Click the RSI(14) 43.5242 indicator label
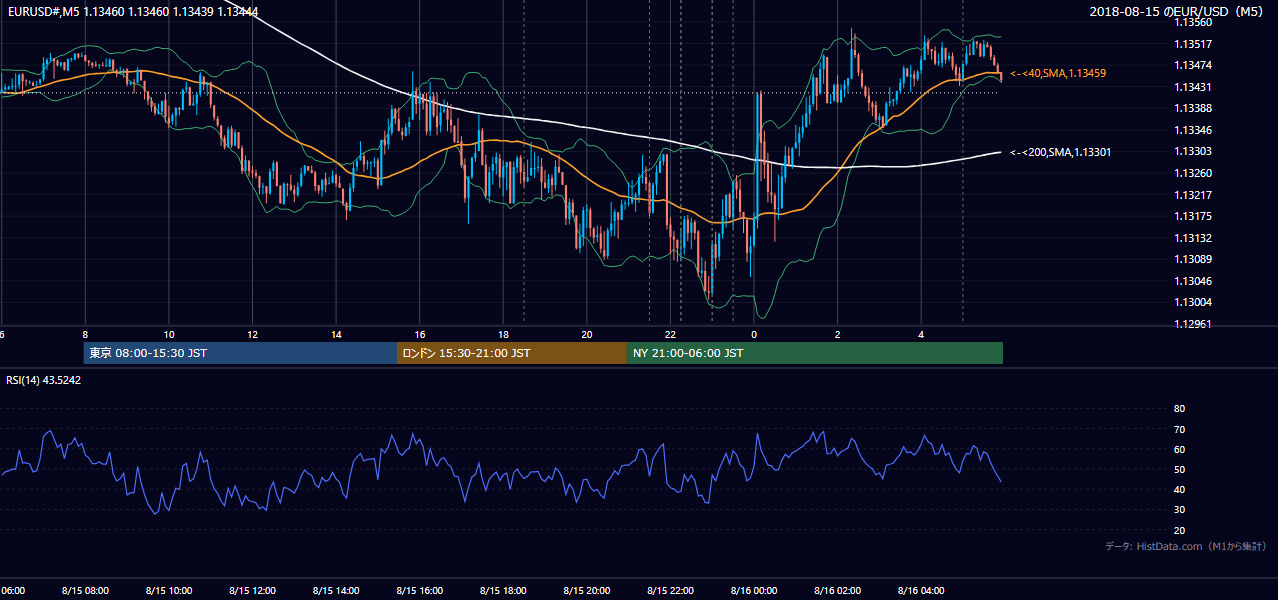1278x600 pixels. point(43,380)
